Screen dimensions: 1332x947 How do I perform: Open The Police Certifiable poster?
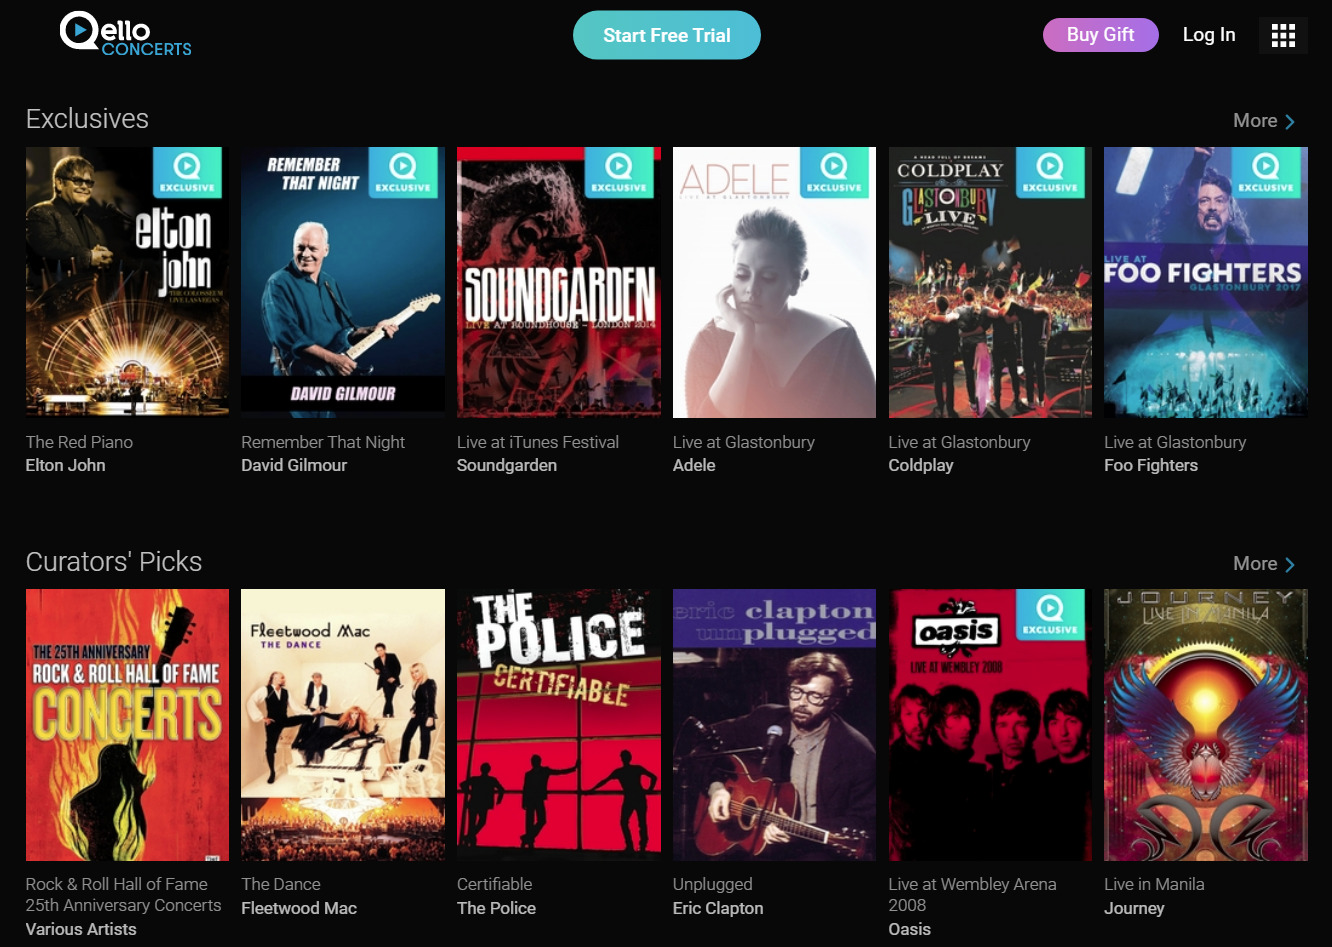coord(558,724)
